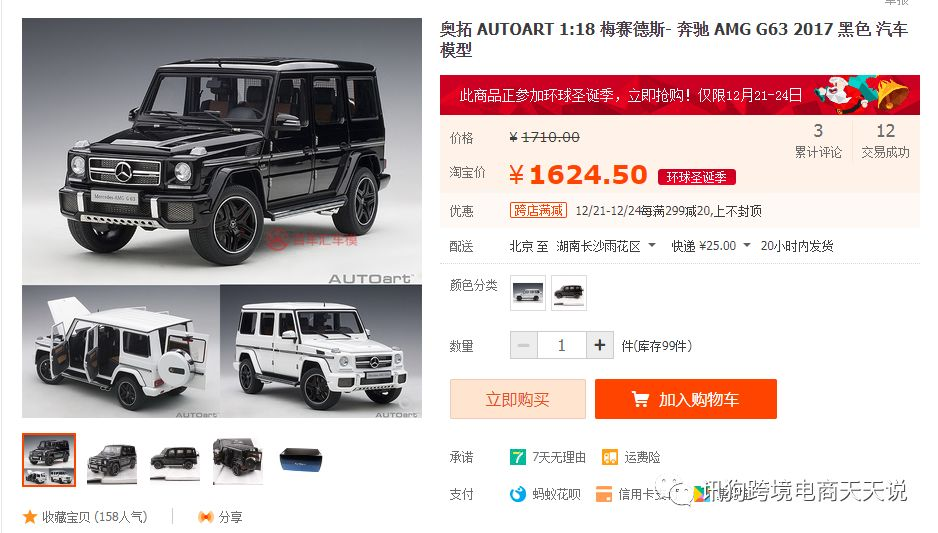Open the 交易成功 transactions count tab

(885, 141)
